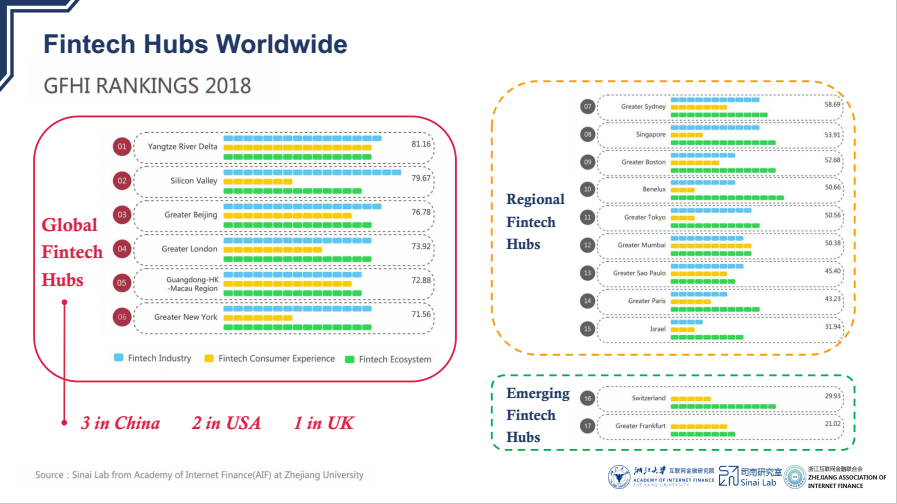Click the '2 in USA' caption
The image size is (897, 504).
click(x=226, y=423)
